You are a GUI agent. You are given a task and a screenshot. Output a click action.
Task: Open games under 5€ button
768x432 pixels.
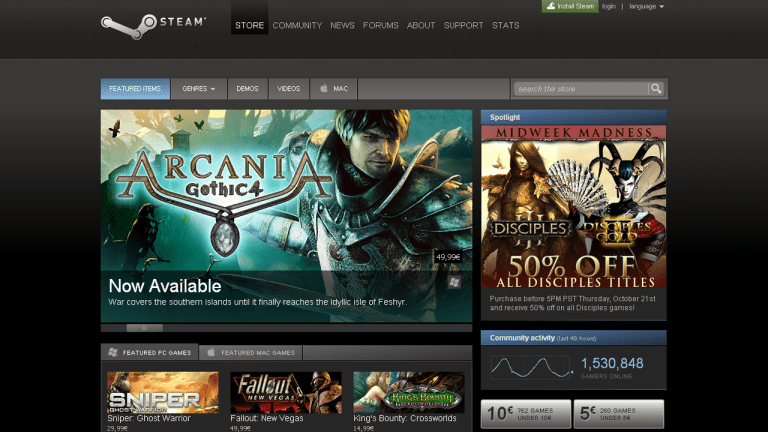pyautogui.click(x=619, y=414)
